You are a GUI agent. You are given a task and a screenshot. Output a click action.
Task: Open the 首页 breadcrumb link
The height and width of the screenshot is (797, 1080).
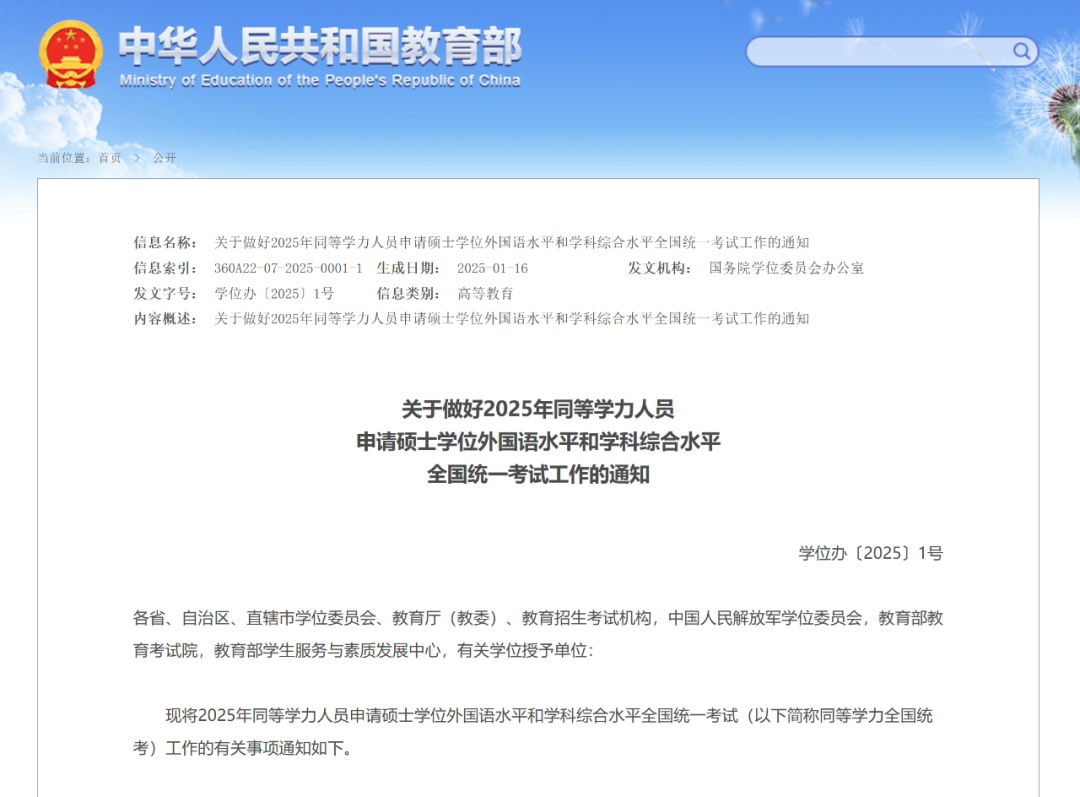[x=109, y=158]
